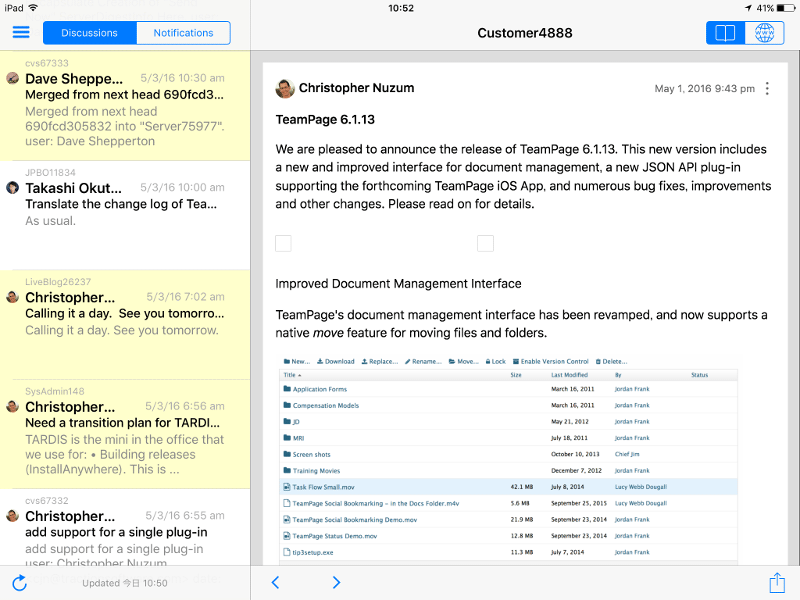Open Christopher Nuzum author name
Screen dimensions: 800x600
(x=356, y=88)
